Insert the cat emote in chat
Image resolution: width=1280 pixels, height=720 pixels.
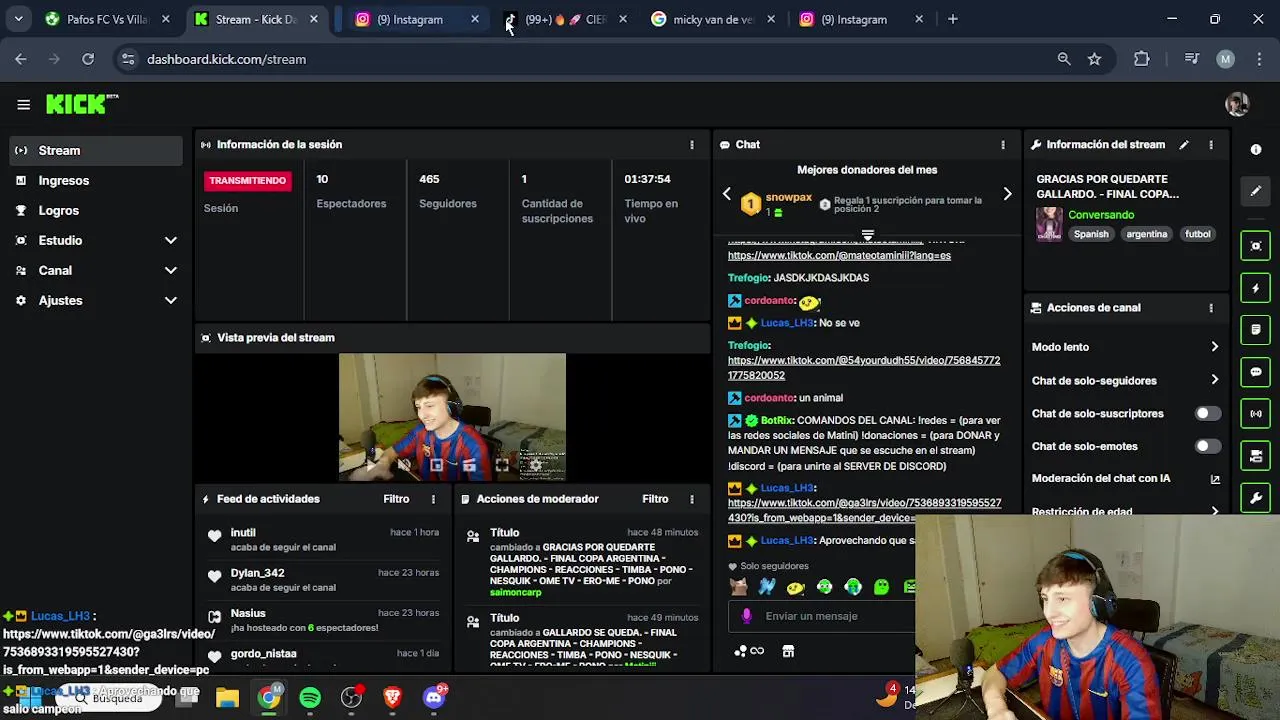[x=738, y=587]
